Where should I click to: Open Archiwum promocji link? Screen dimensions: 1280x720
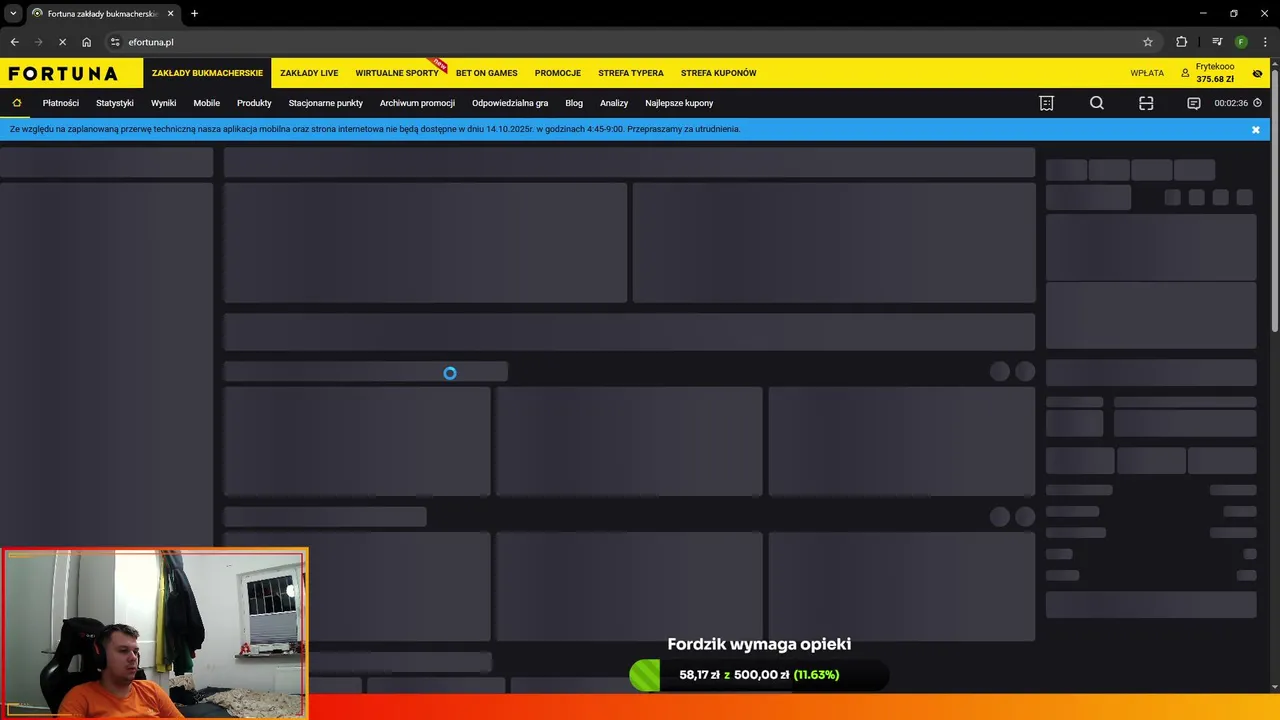click(417, 103)
